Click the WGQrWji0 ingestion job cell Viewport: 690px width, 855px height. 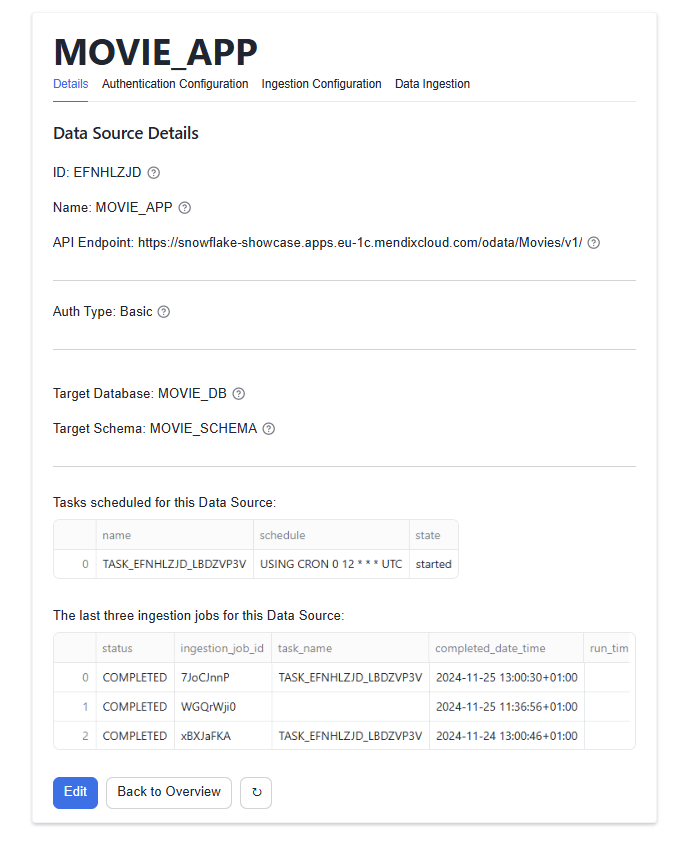coord(207,706)
